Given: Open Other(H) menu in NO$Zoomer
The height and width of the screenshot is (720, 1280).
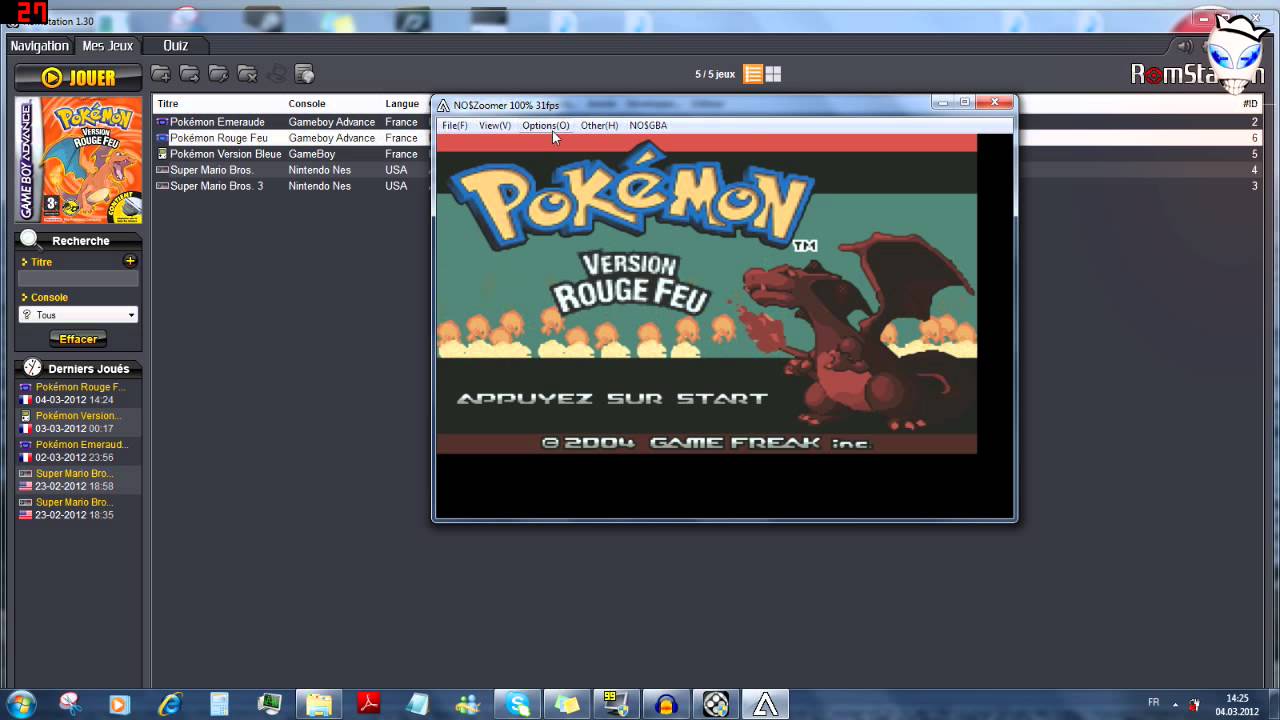Looking at the screenshot, I should 599,125.
